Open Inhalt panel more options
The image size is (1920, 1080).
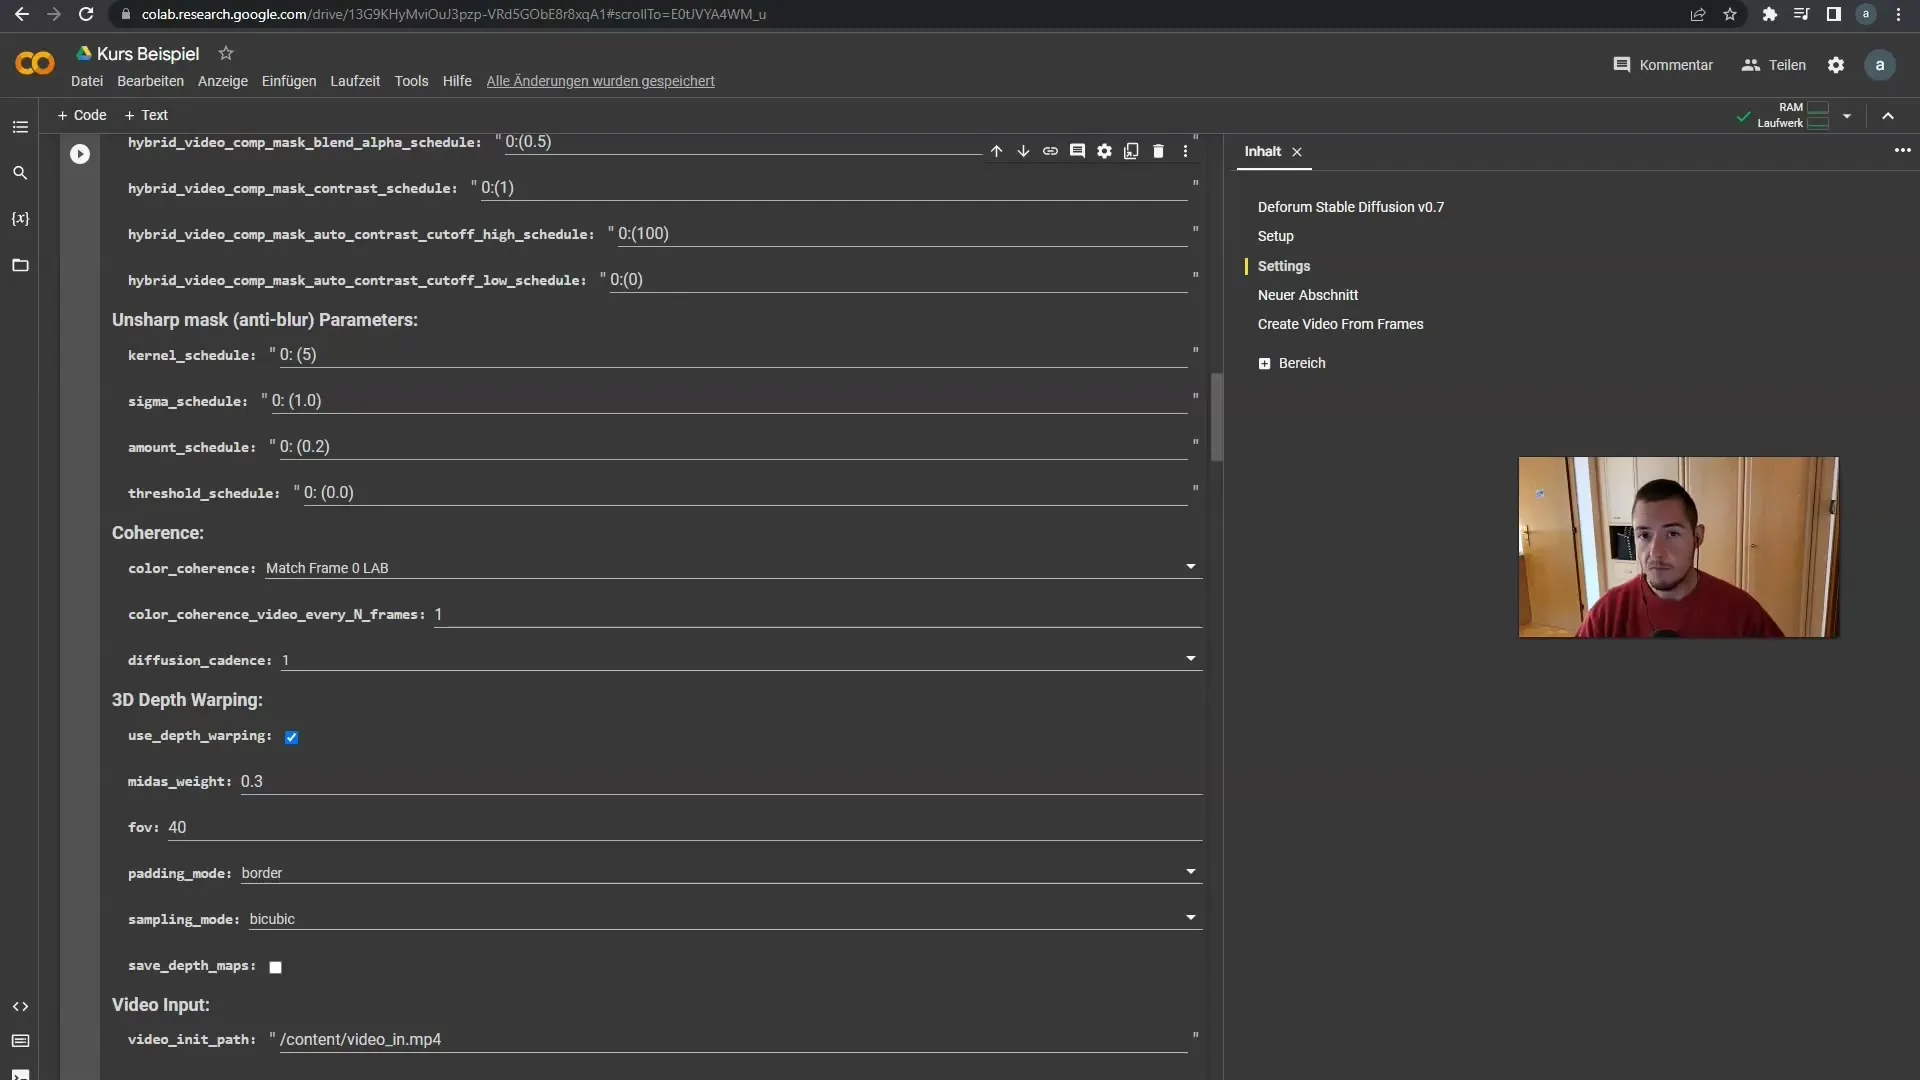1902,150
